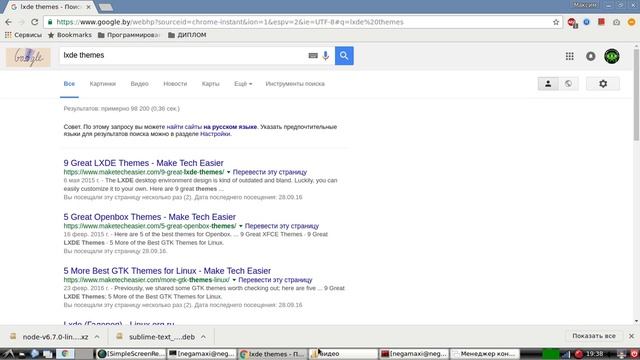Open the Настройки link in the tip
The width and height of the screenshot is (640, 360).
tap(215, 134)
